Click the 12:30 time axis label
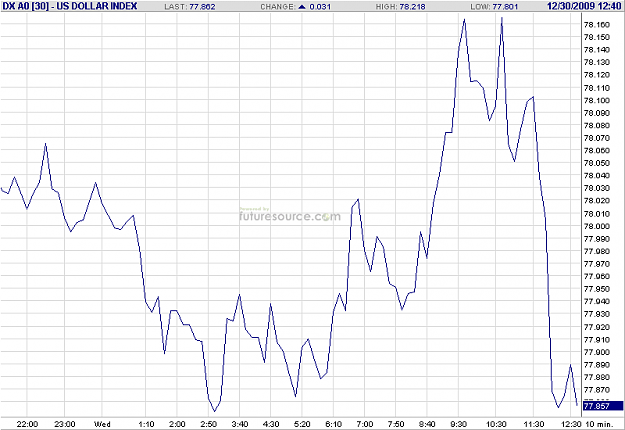Viewport: 625px width, 430px height. pyautogui.click(x=571, y=424)
